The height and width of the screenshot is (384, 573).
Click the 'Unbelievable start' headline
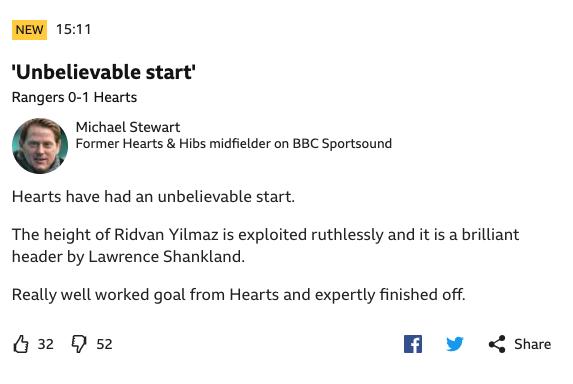(104, 72)
